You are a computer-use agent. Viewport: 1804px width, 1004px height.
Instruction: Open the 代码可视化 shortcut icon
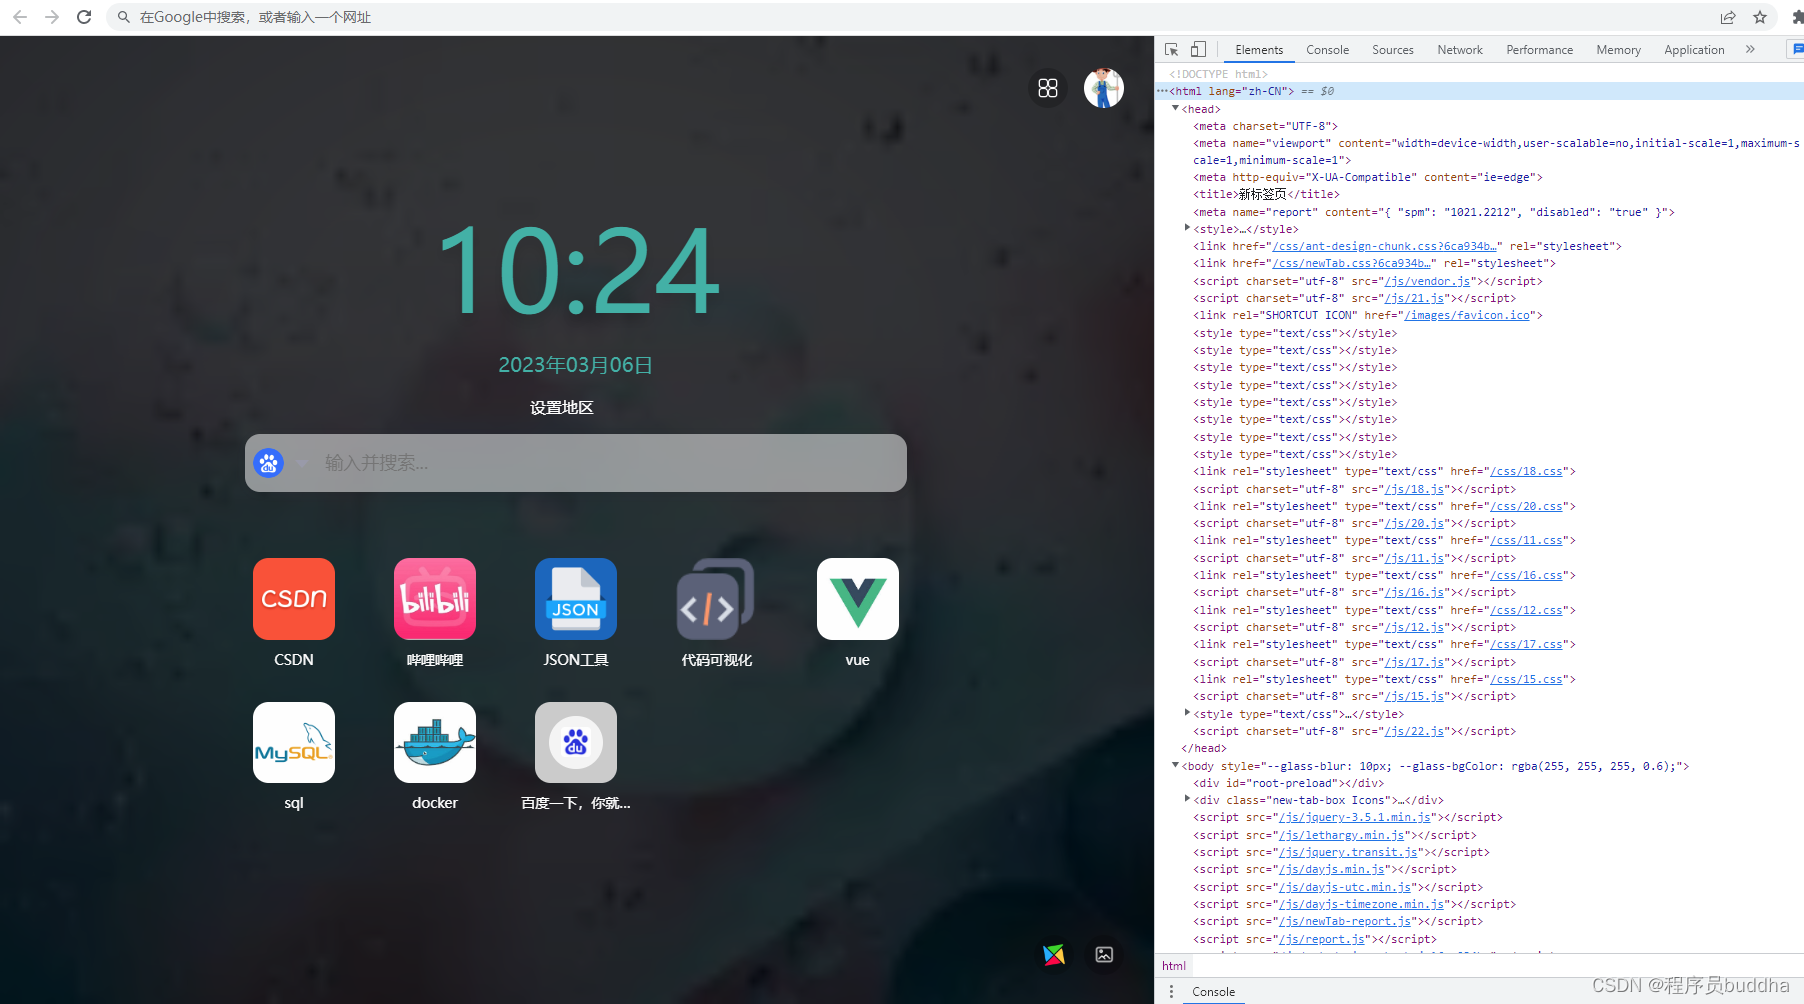pos(716,598)
